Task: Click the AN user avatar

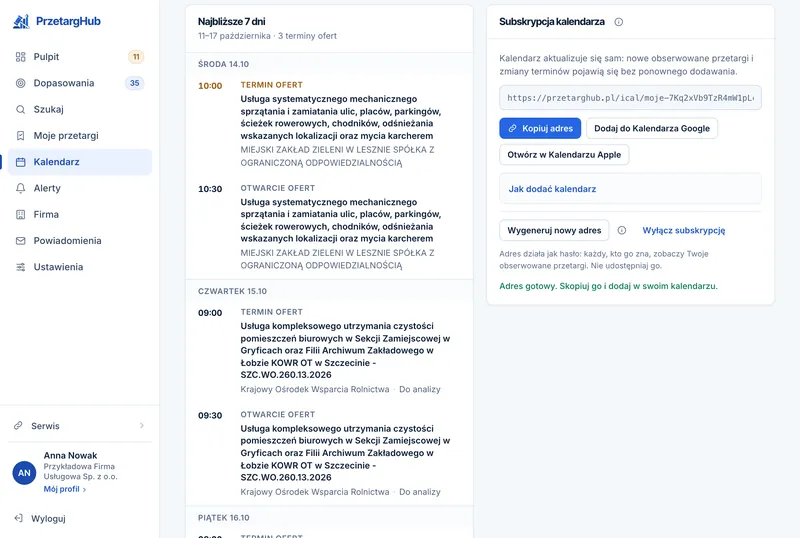Action: point(24,473)
